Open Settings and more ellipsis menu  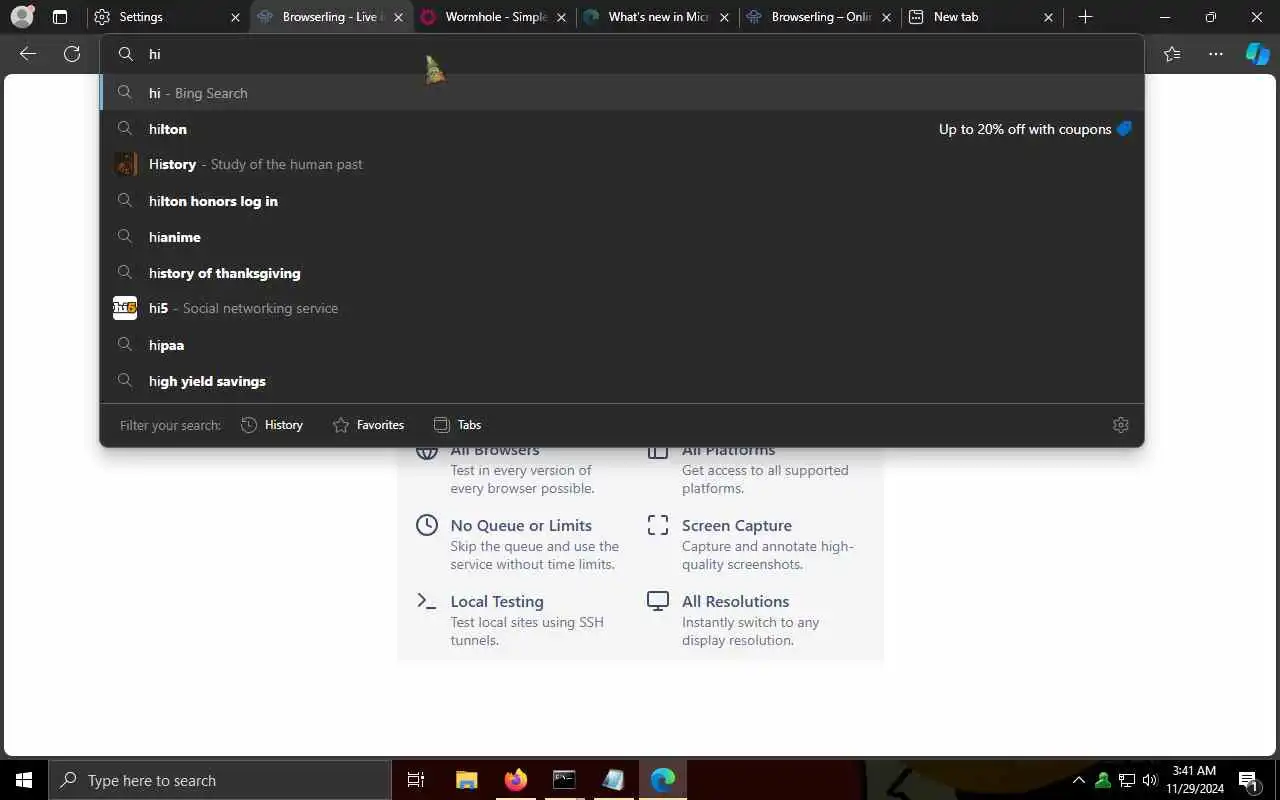pos(1215,54)
